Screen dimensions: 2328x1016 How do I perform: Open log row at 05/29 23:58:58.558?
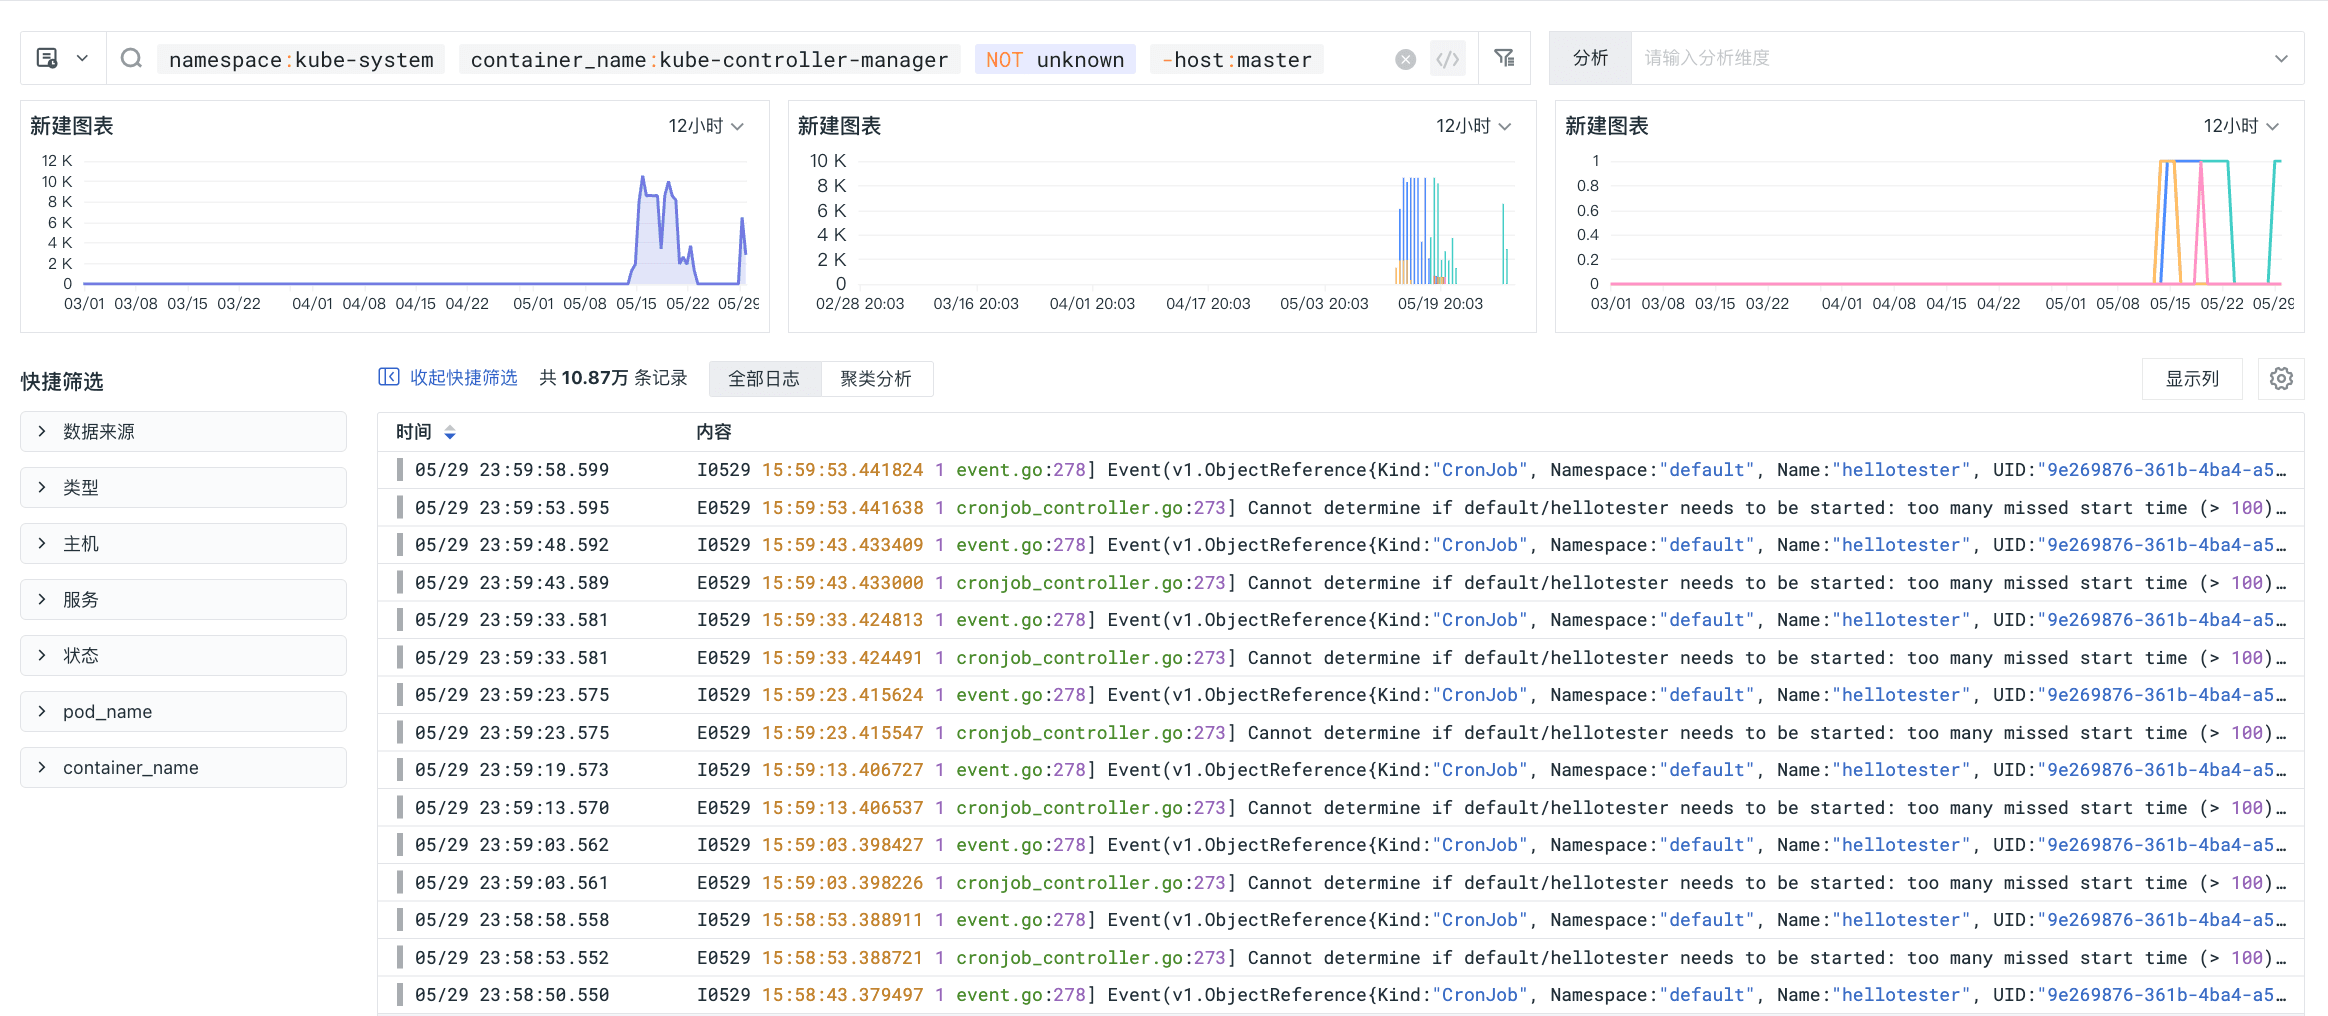[x=1341, y=920]
